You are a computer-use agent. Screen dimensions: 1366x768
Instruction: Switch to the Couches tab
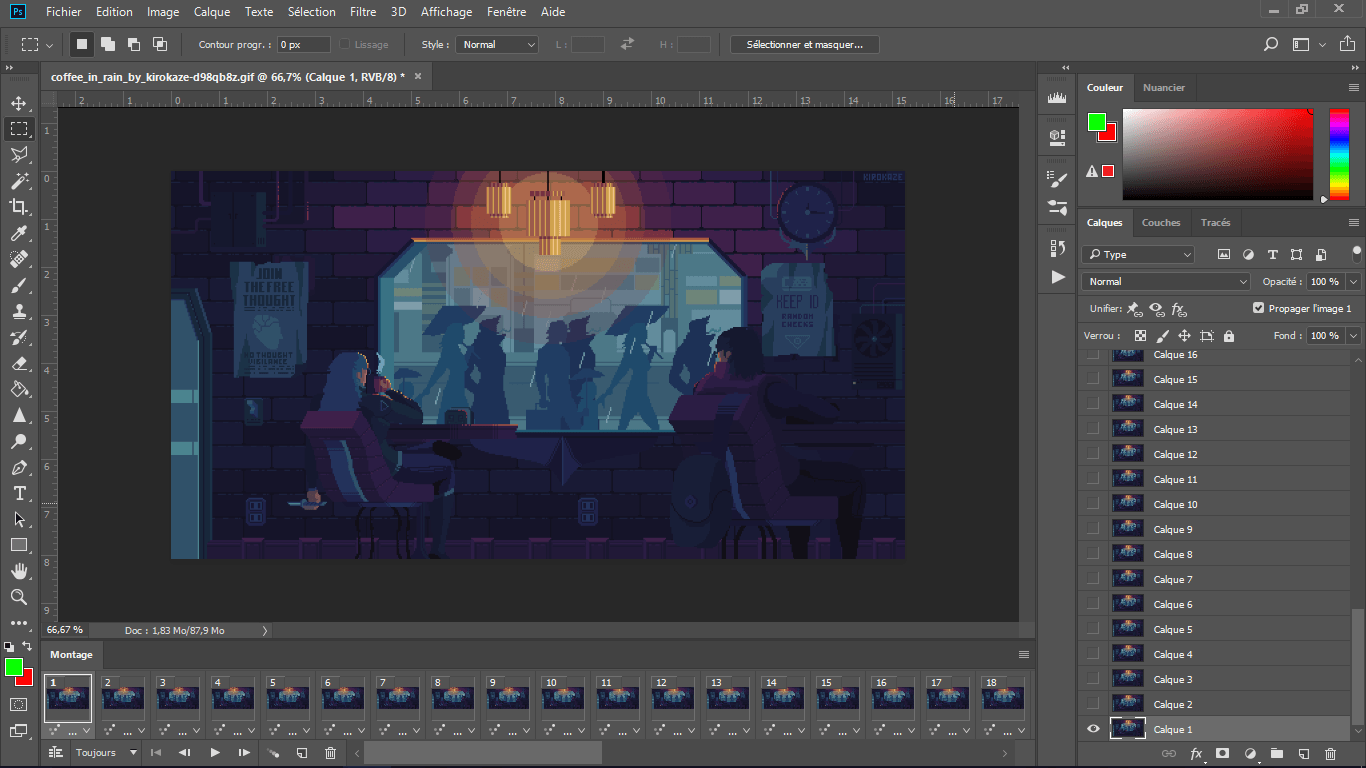click(x=1161, y=223)
